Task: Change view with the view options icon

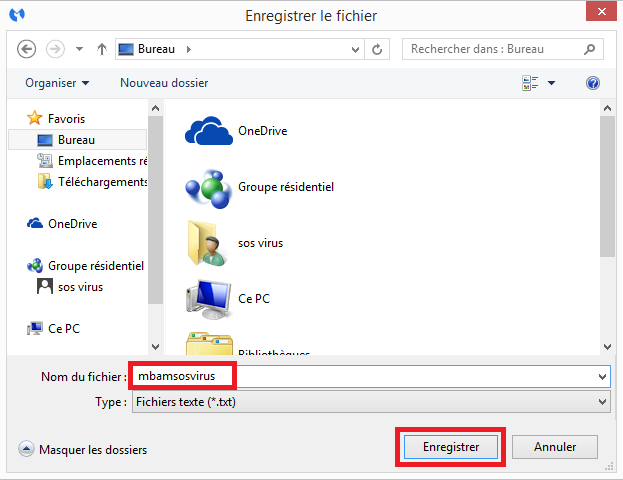Action: [x=530, y=83]
